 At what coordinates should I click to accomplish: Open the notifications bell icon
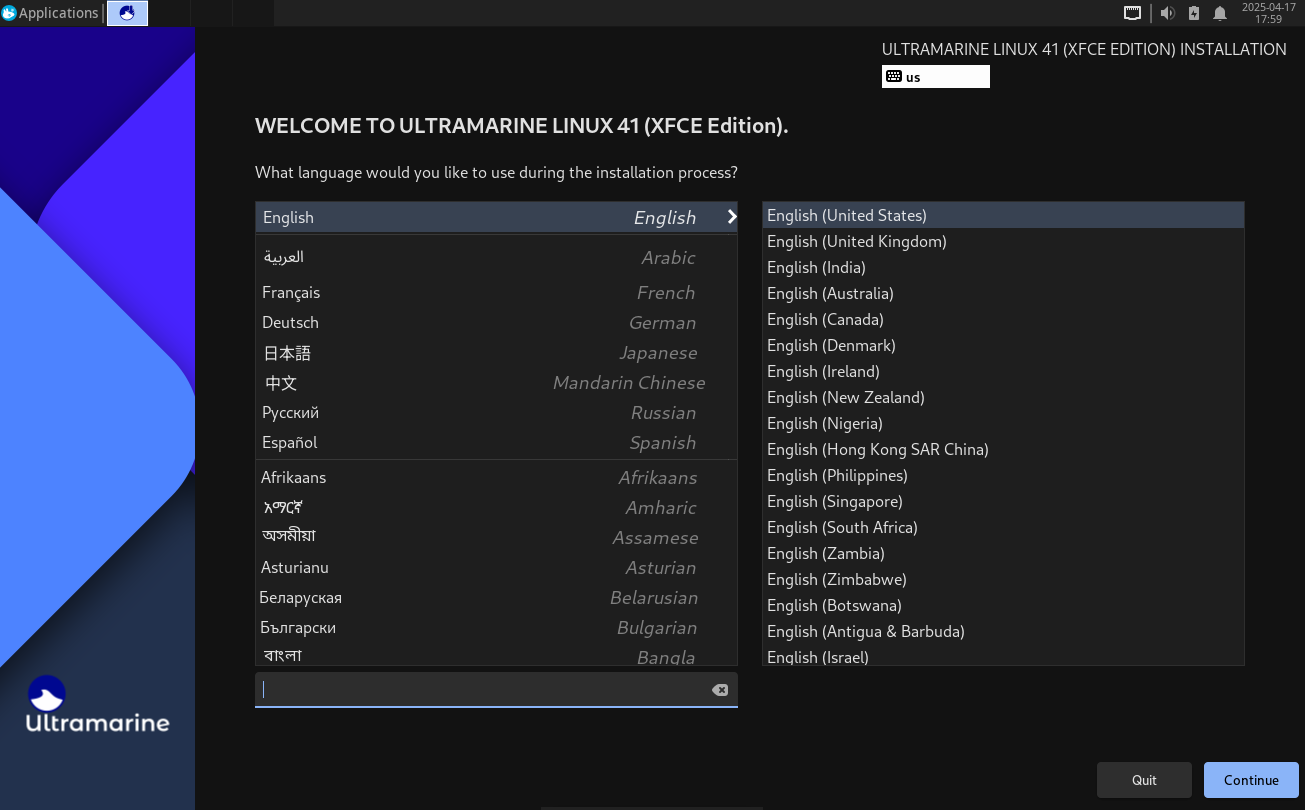pyautogui.click(x=1220, y=13)
